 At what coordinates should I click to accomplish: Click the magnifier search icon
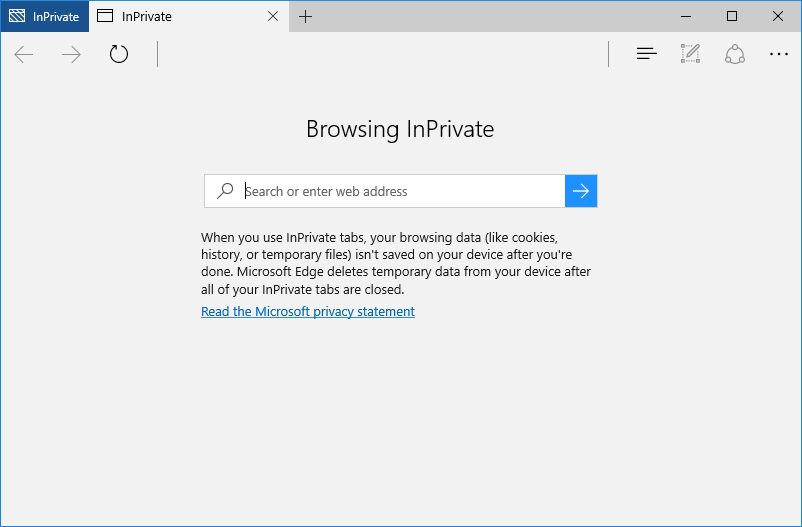click(225, 191)
